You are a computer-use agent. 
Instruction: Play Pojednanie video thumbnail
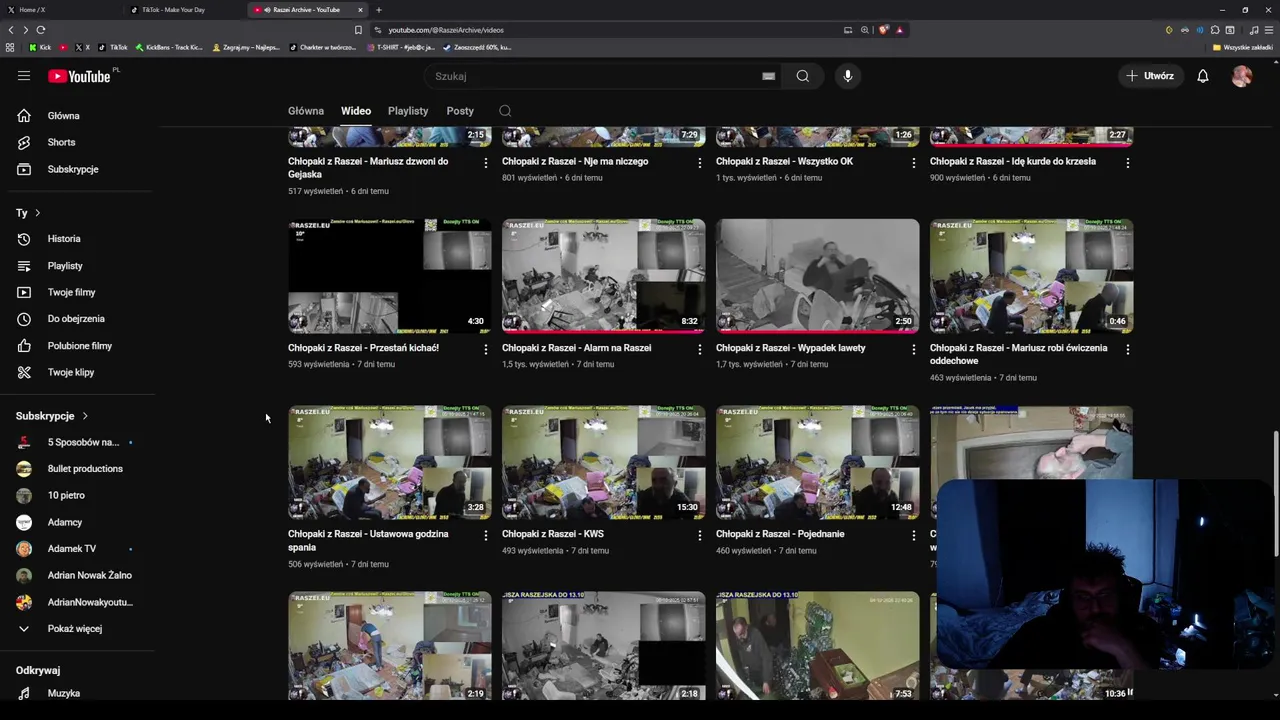[x=818, y=462]
